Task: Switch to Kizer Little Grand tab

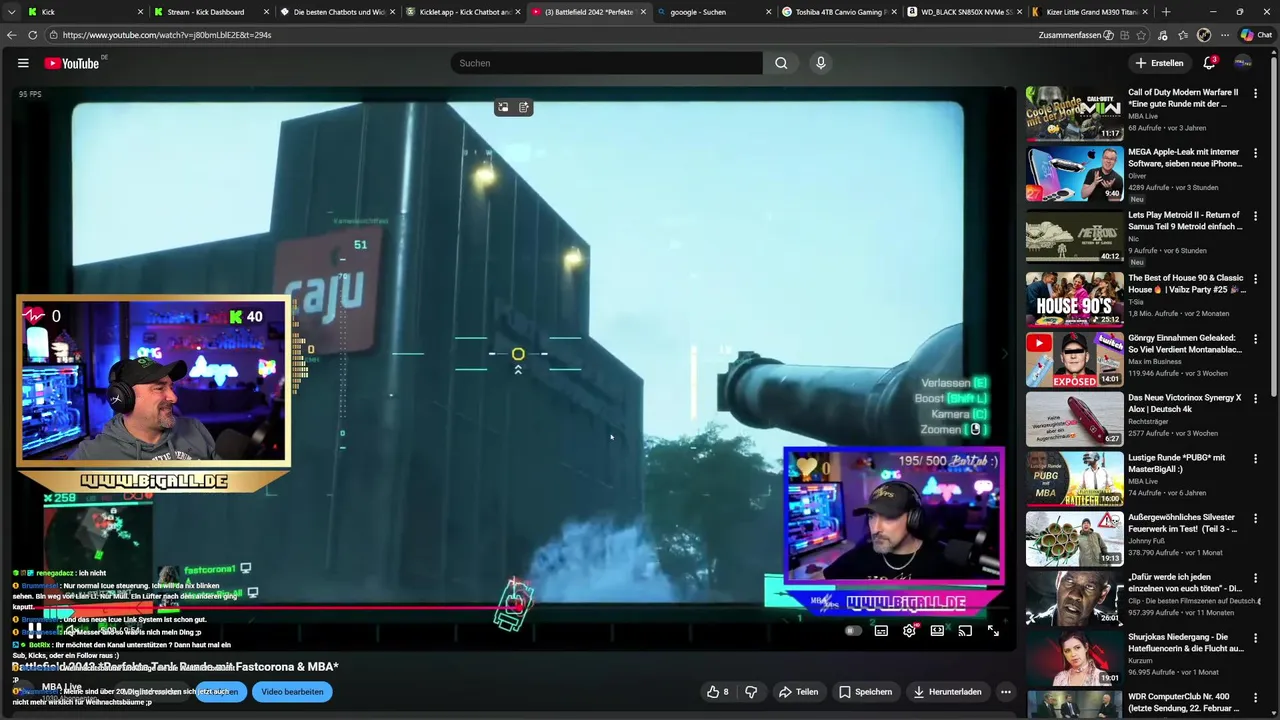Action: (x=1090, y=12)
